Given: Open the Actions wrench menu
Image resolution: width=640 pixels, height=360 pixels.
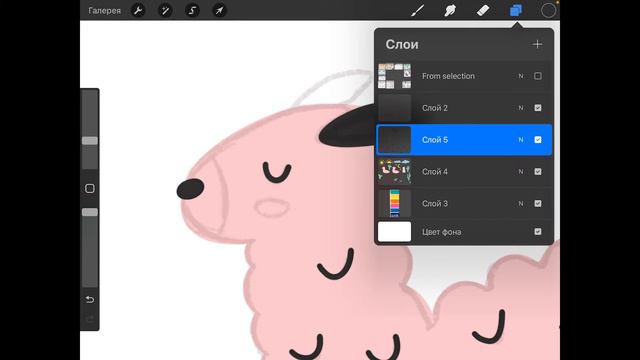Looking at the screenshot, I should coord(138,10).
